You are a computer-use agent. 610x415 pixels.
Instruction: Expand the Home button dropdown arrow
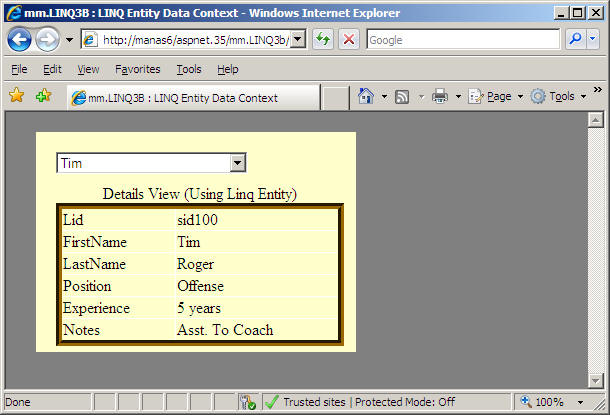tap(384, 96)
